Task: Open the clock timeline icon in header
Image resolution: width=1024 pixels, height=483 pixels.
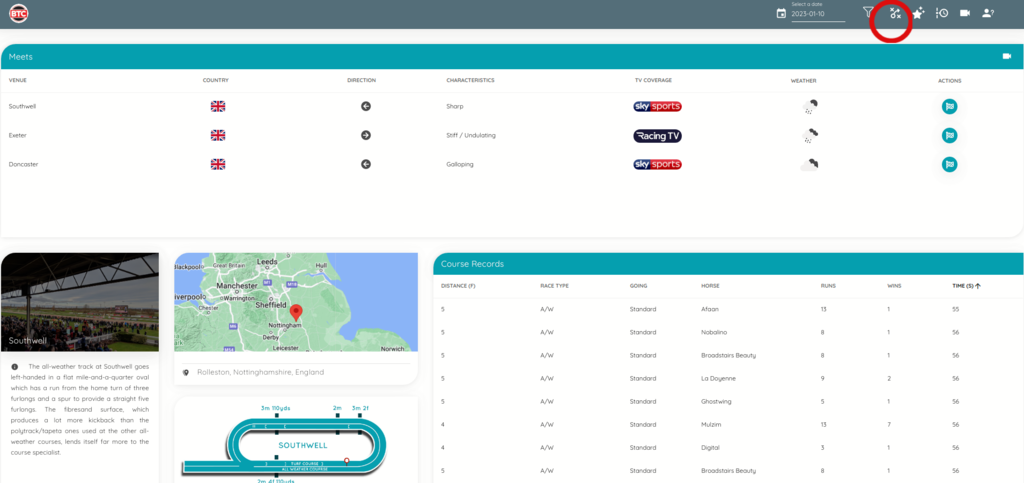Action: [x=942, y=13]
